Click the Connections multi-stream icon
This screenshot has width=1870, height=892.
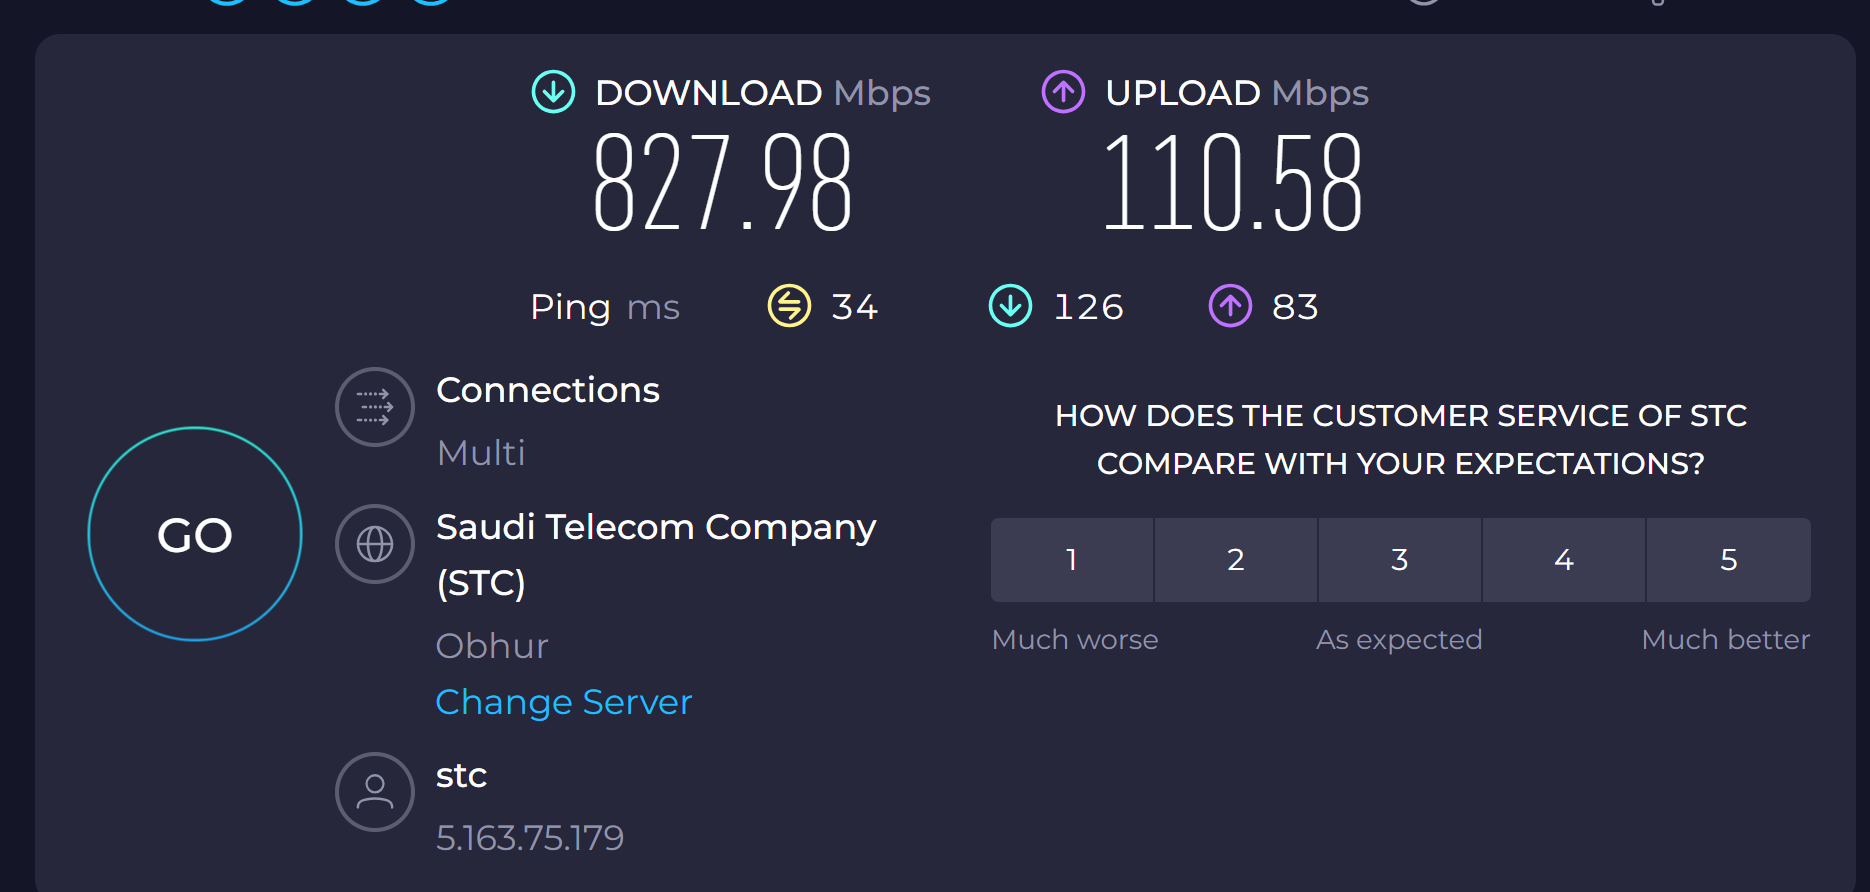(x=374, y=407)
